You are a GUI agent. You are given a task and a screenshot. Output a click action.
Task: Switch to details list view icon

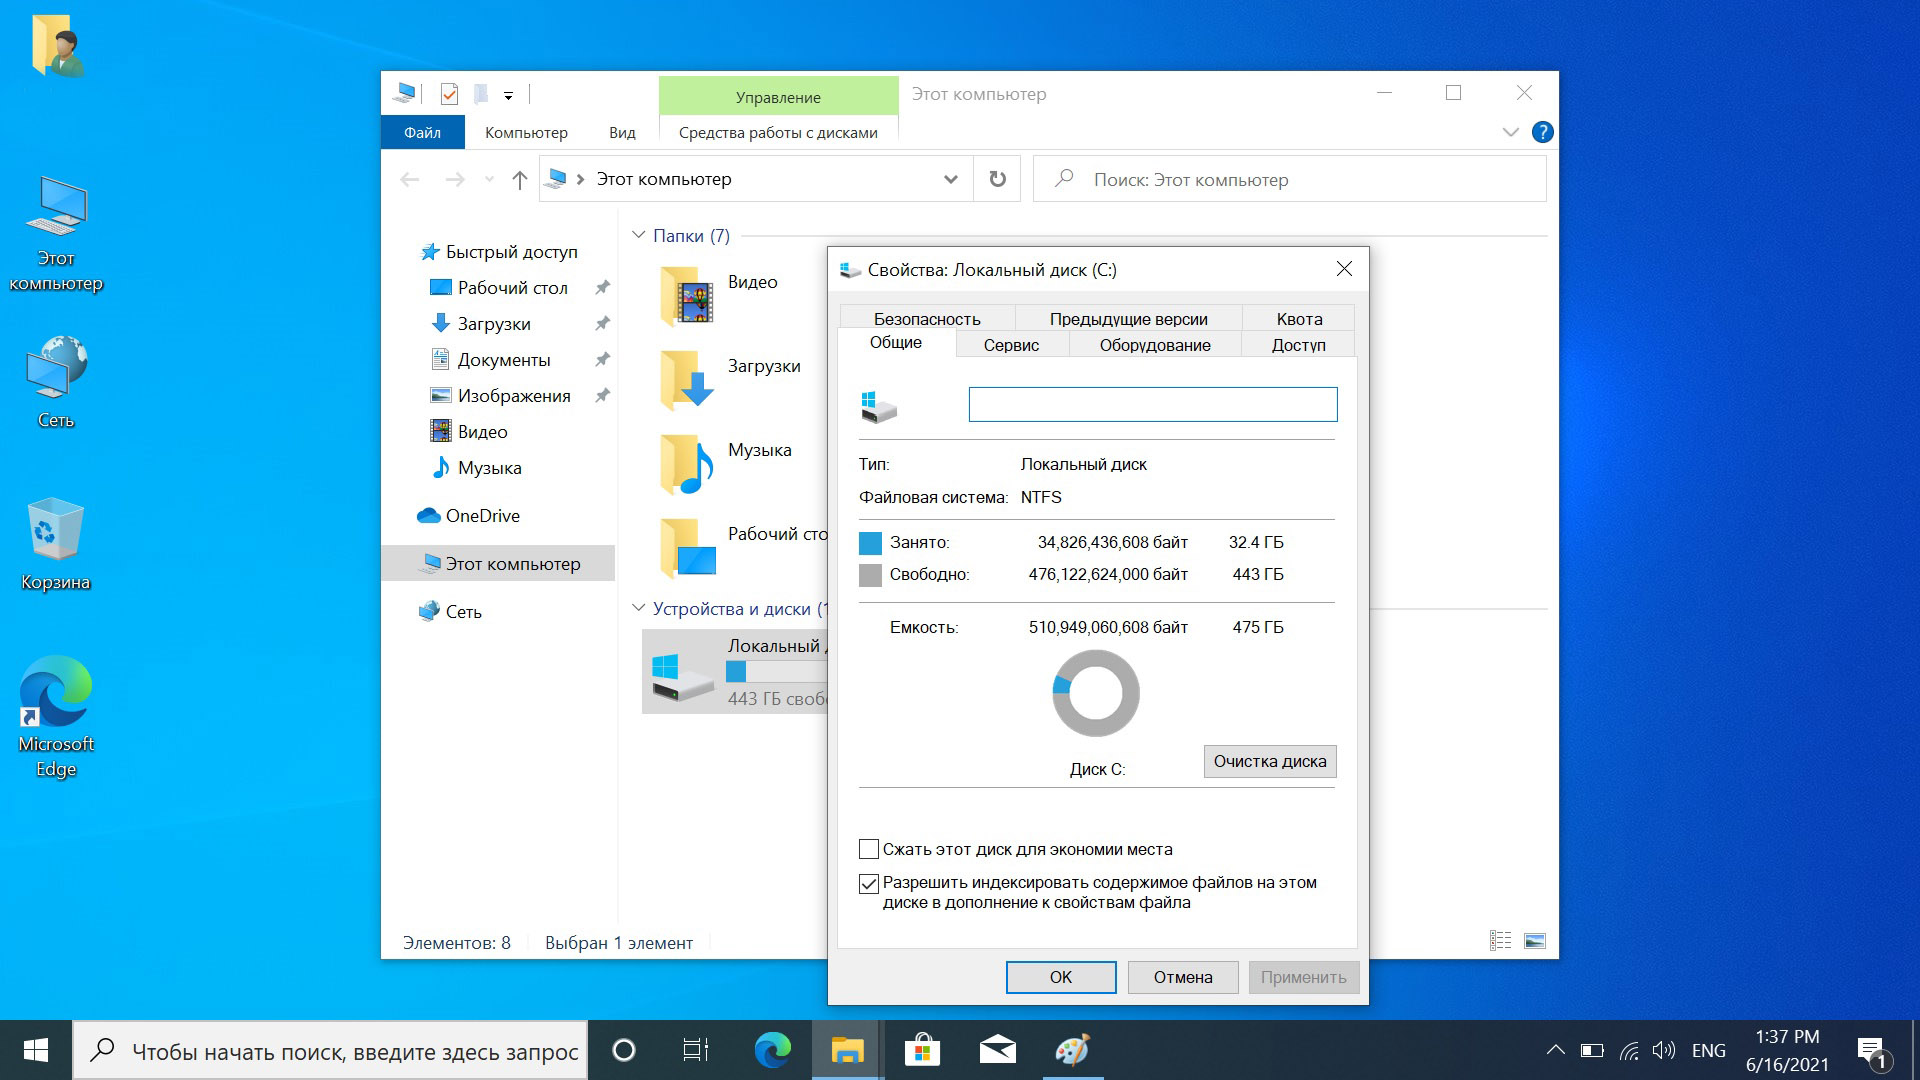(x=1500, y=941)
